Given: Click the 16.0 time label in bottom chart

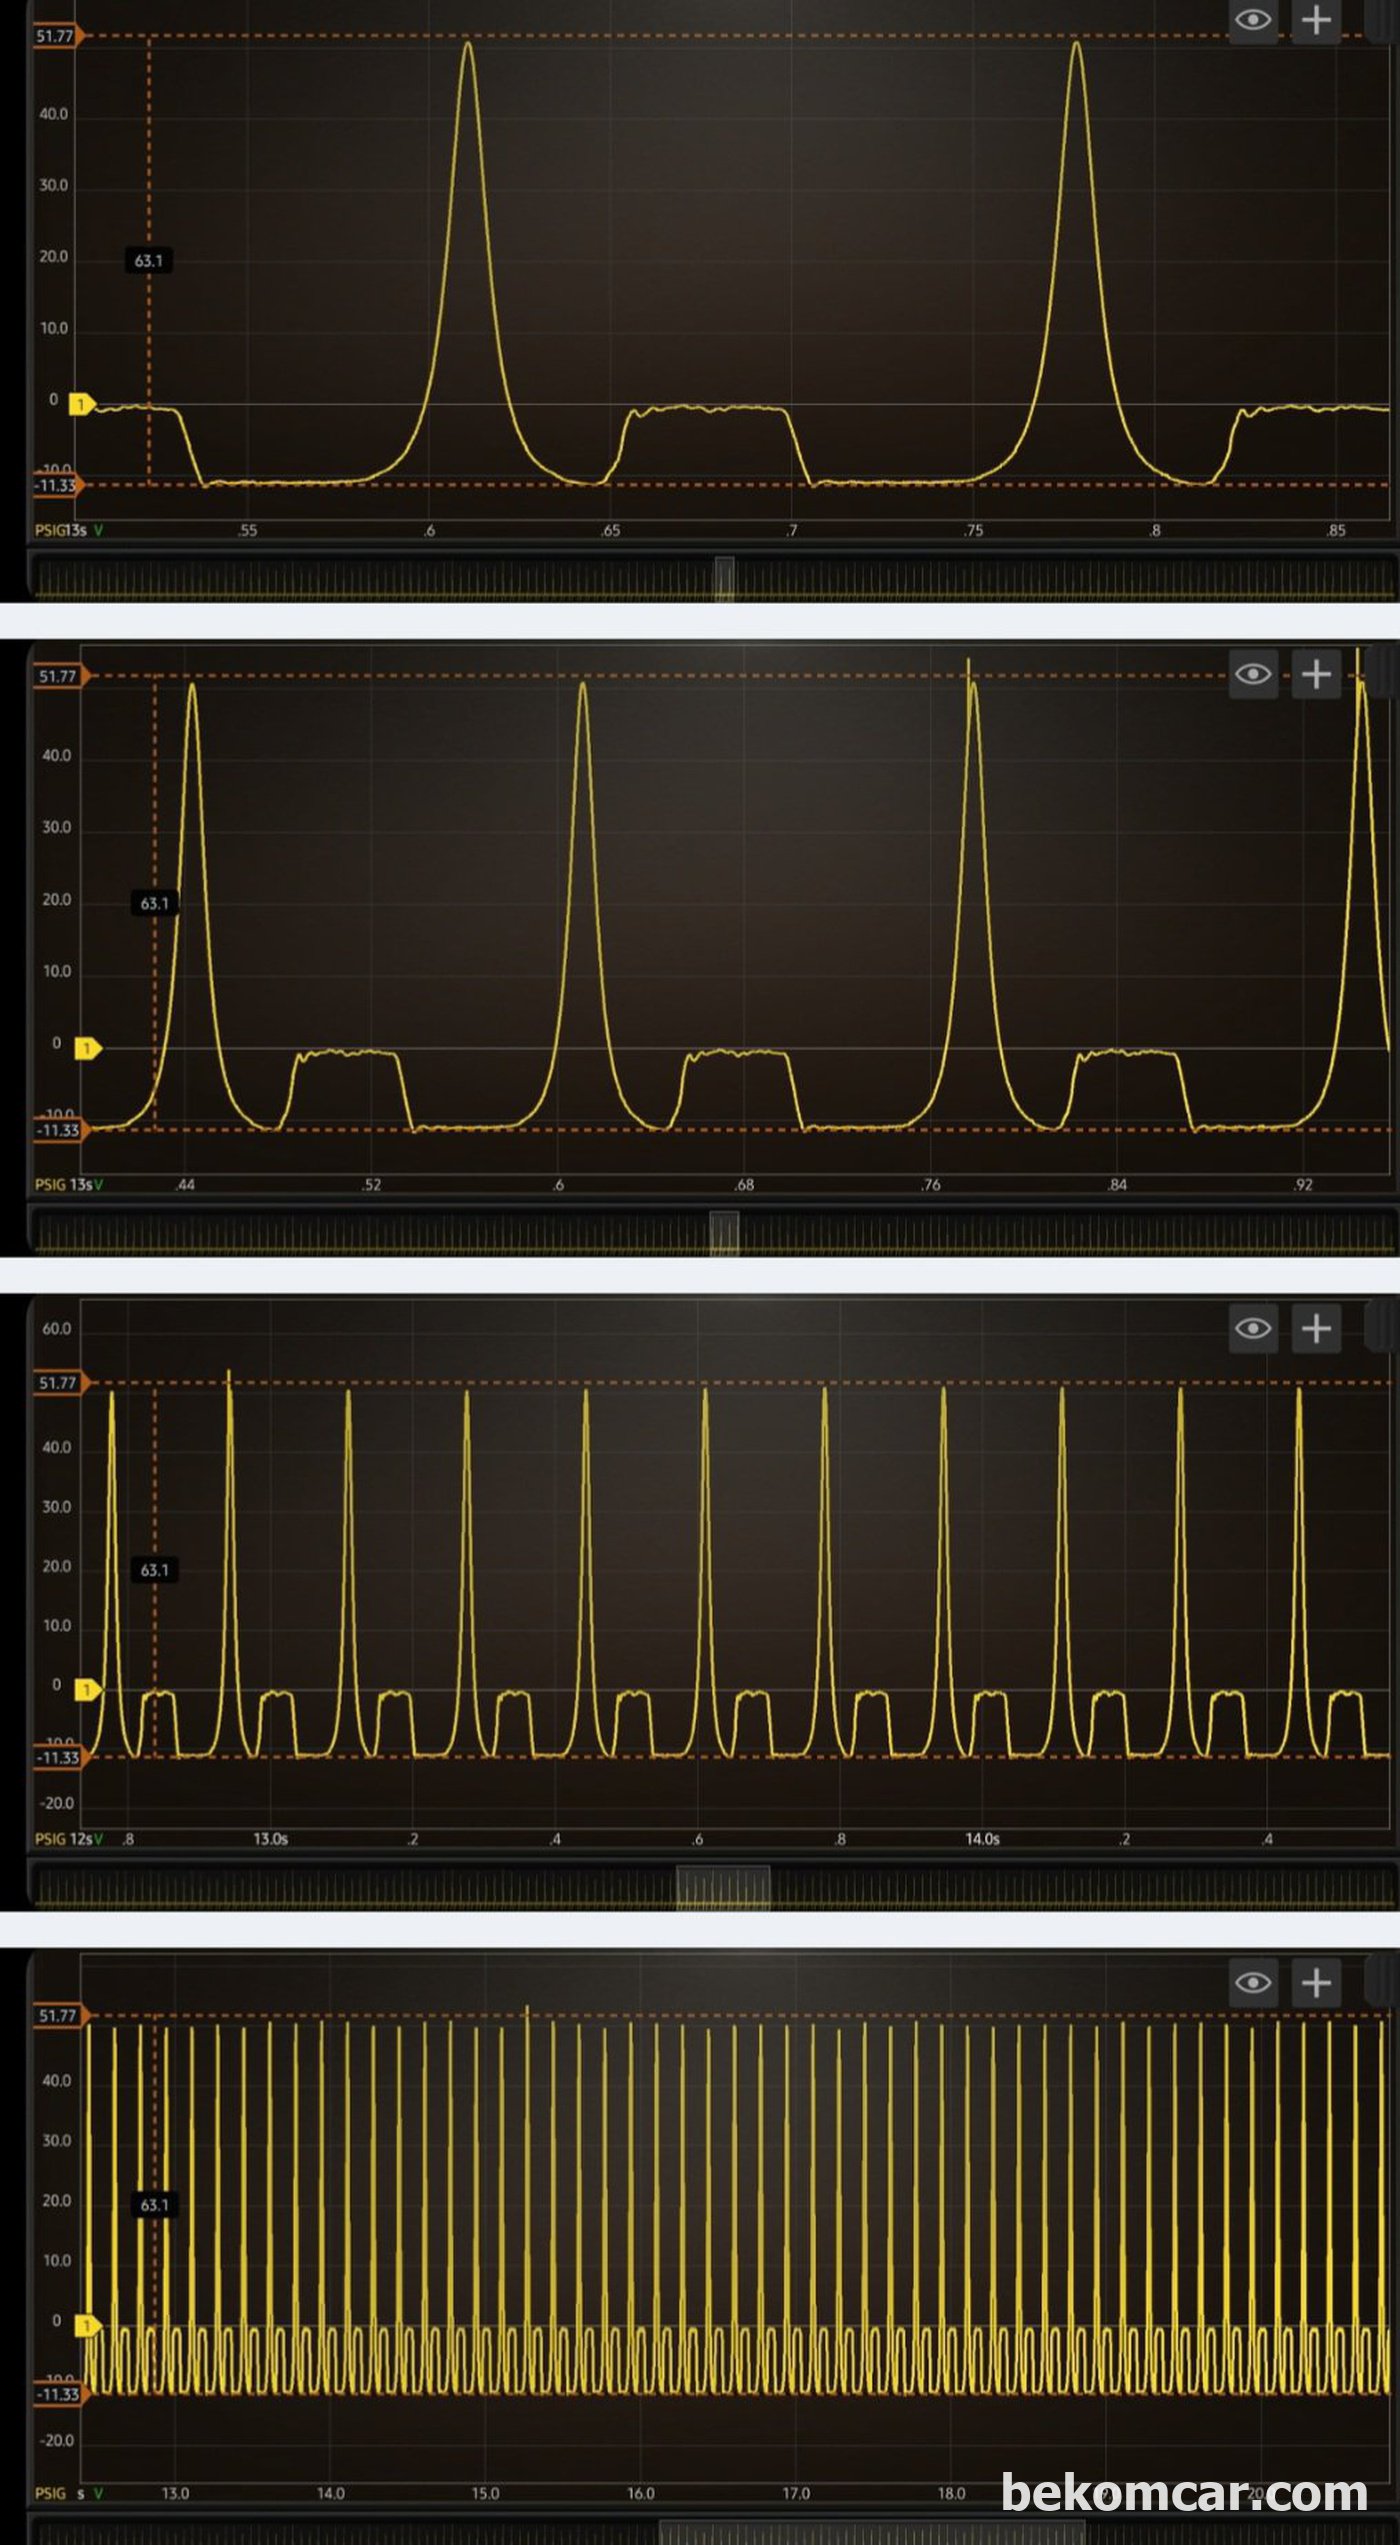Looking at the screenshot, I should (641, 2493).
